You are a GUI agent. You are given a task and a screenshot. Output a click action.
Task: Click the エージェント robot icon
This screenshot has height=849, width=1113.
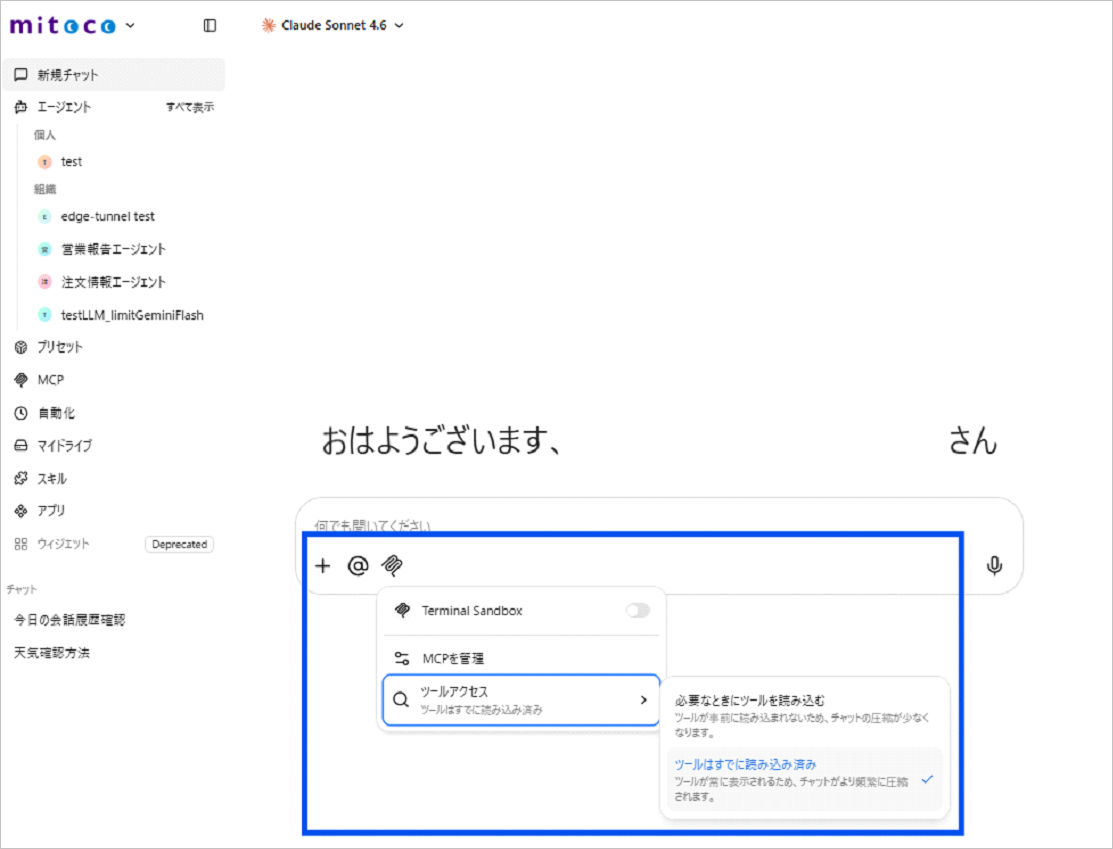point(21,107)
